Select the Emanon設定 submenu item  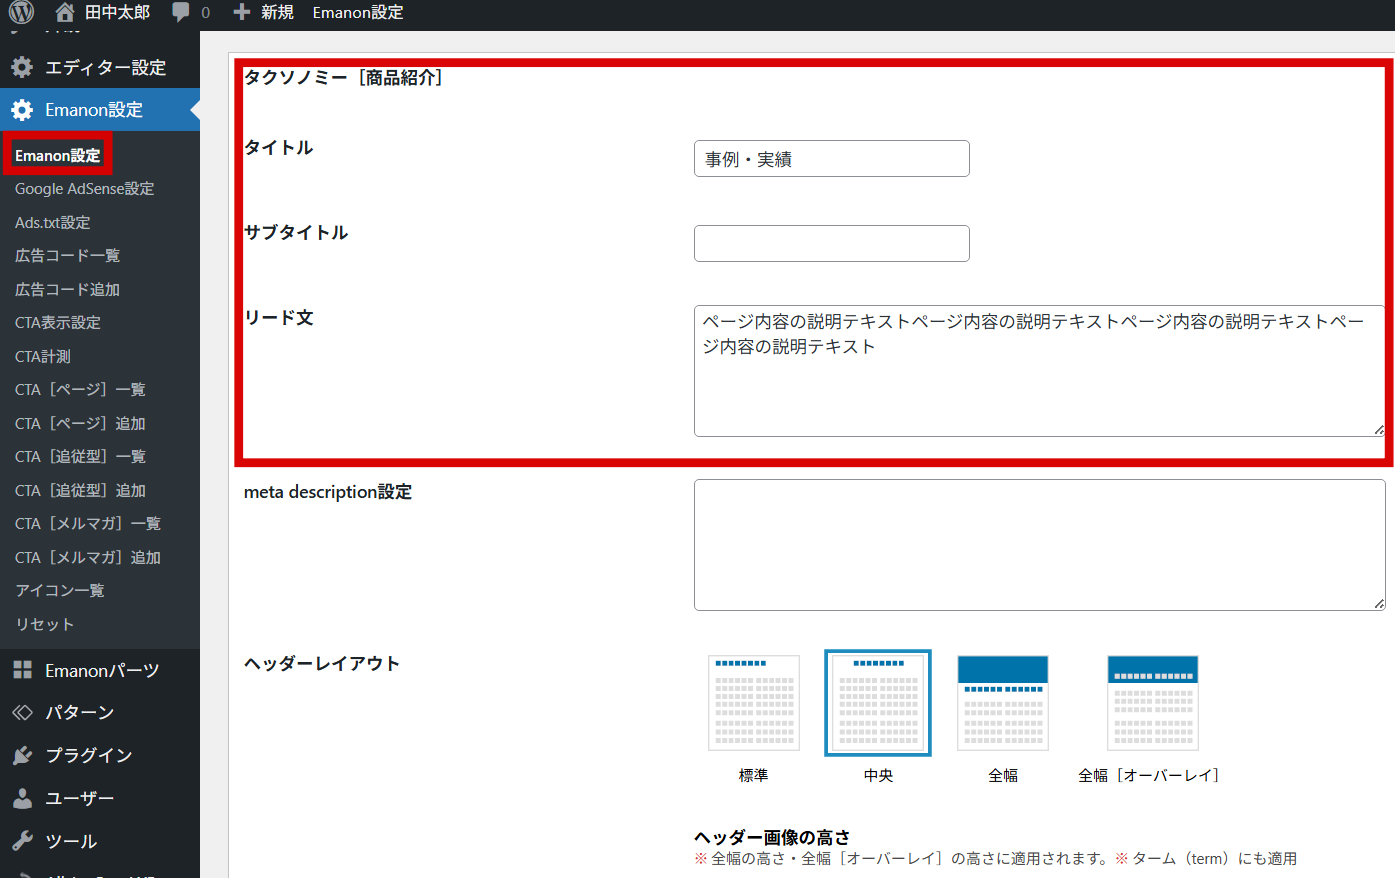pos(57,155)
